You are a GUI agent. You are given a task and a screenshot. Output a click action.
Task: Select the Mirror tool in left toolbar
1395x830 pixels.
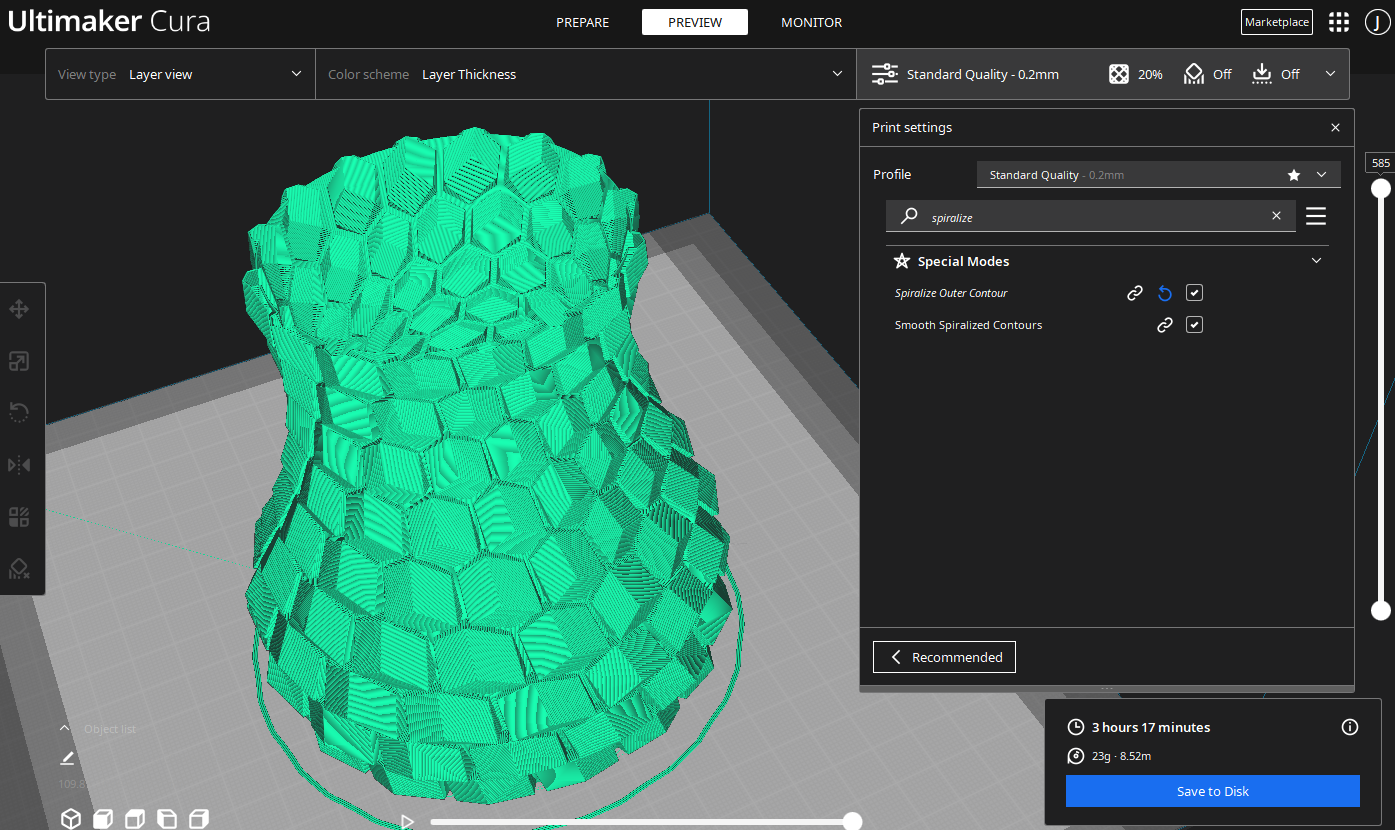tap(19, 465)
